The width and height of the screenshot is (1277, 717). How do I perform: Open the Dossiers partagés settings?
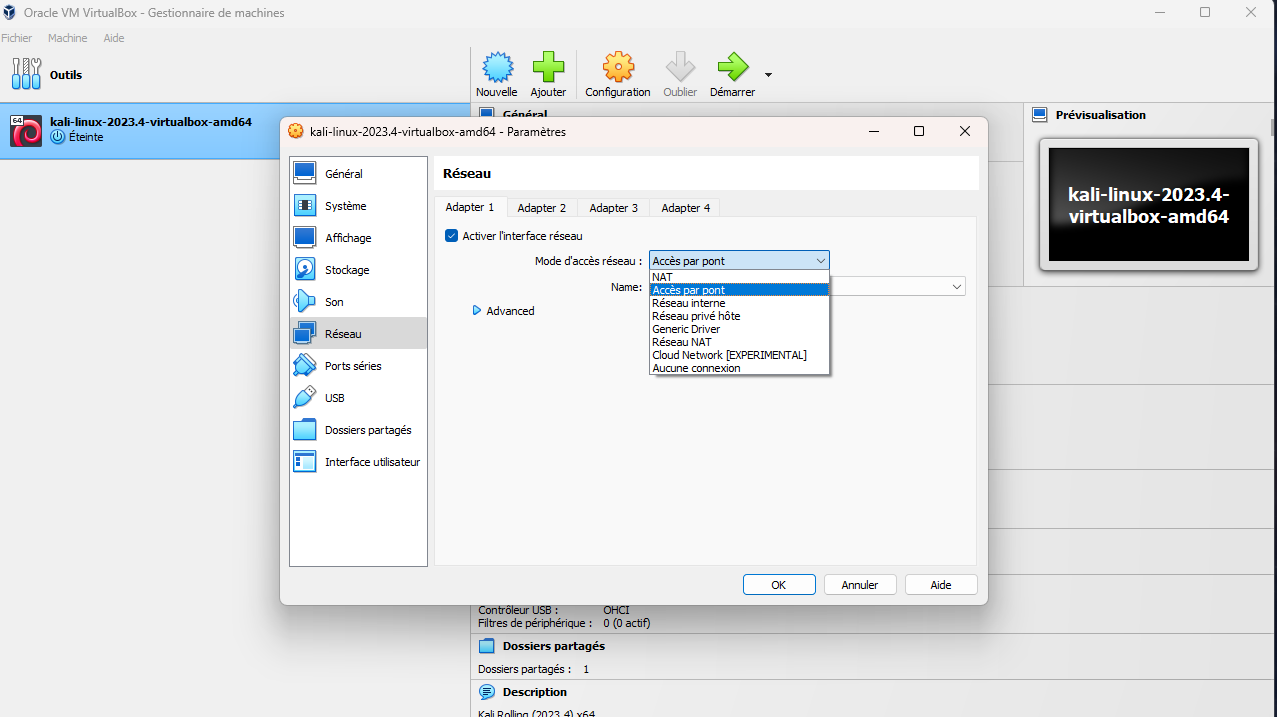367,430
